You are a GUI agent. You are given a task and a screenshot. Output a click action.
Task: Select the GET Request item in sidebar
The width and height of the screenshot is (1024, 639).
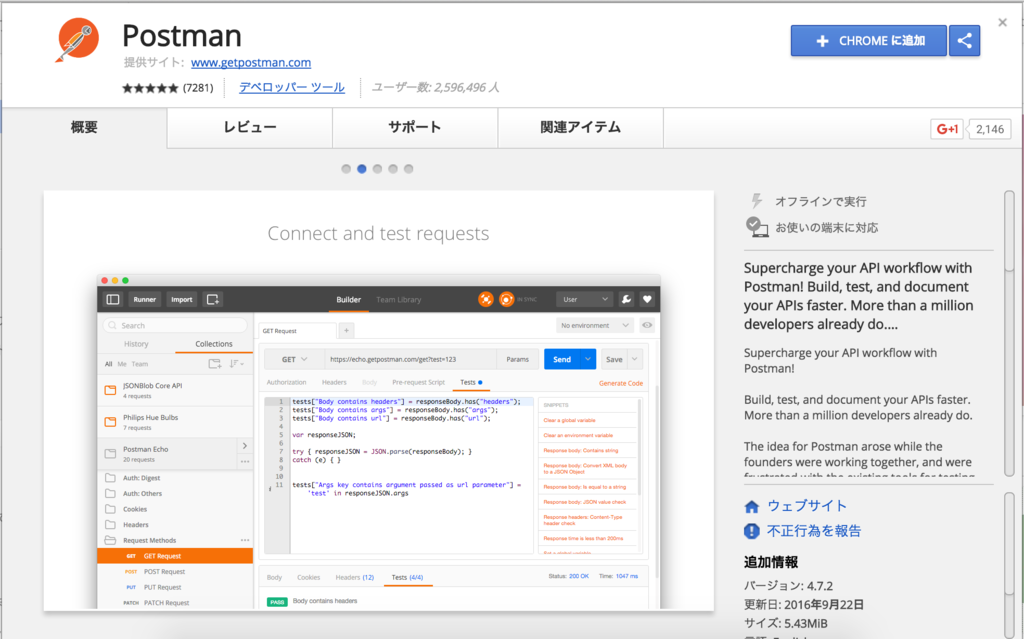(175, 556)
